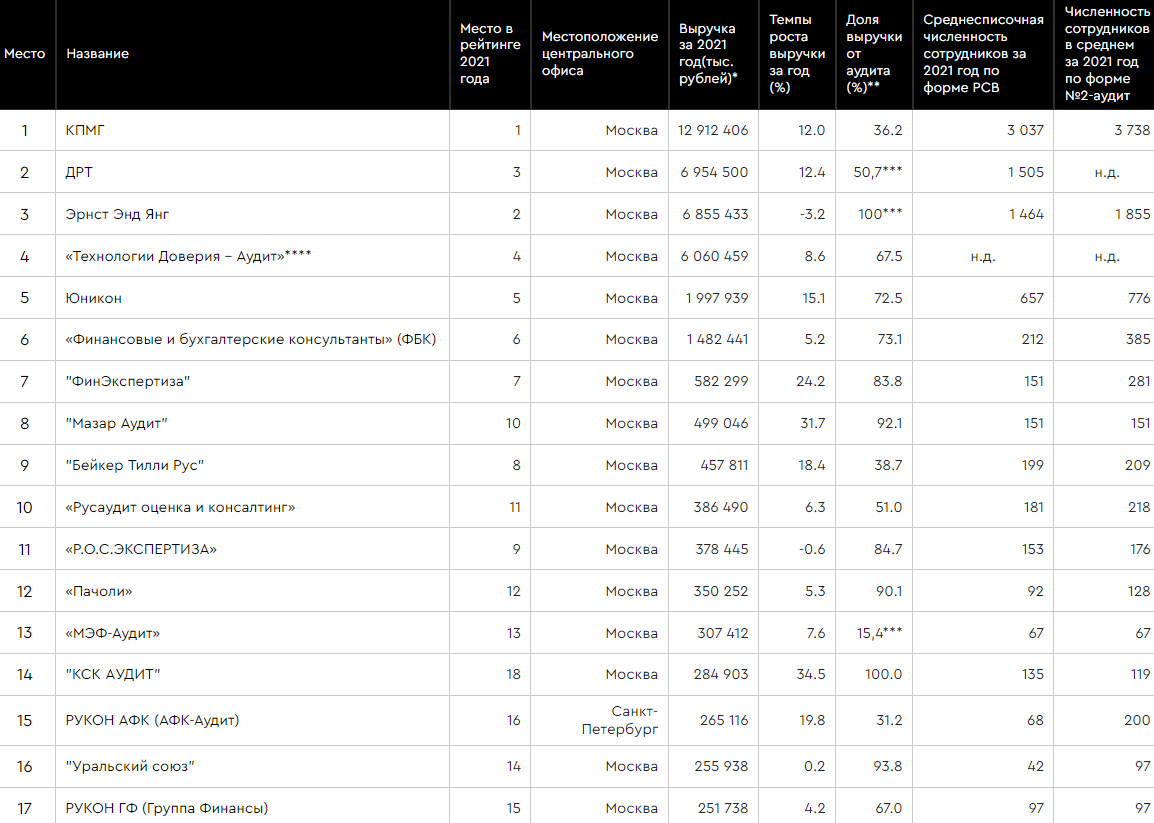Click revenue value '378 445'
This screenshot has height=823, width=1154.
point(722,549)
